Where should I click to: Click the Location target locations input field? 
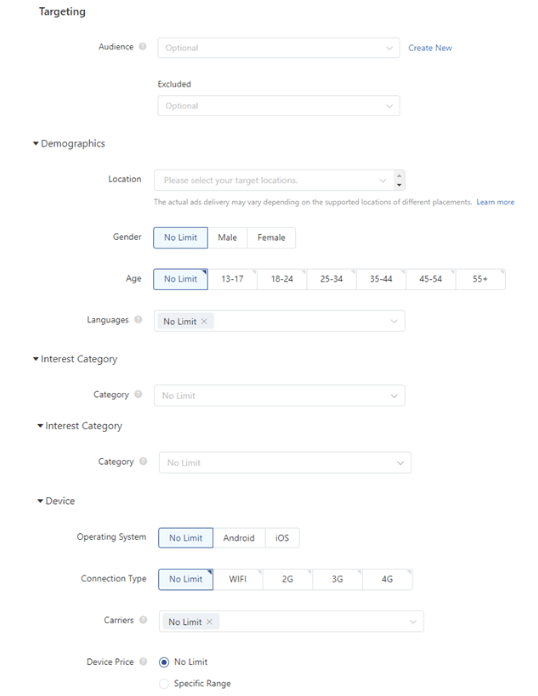click(x=274, y=180)
